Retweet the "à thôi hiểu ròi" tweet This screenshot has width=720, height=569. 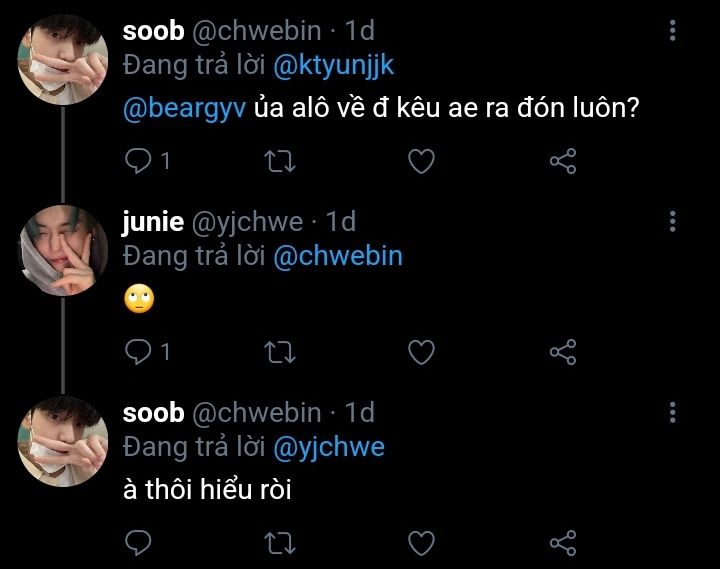pyautogui.click(x=280, y=543)
